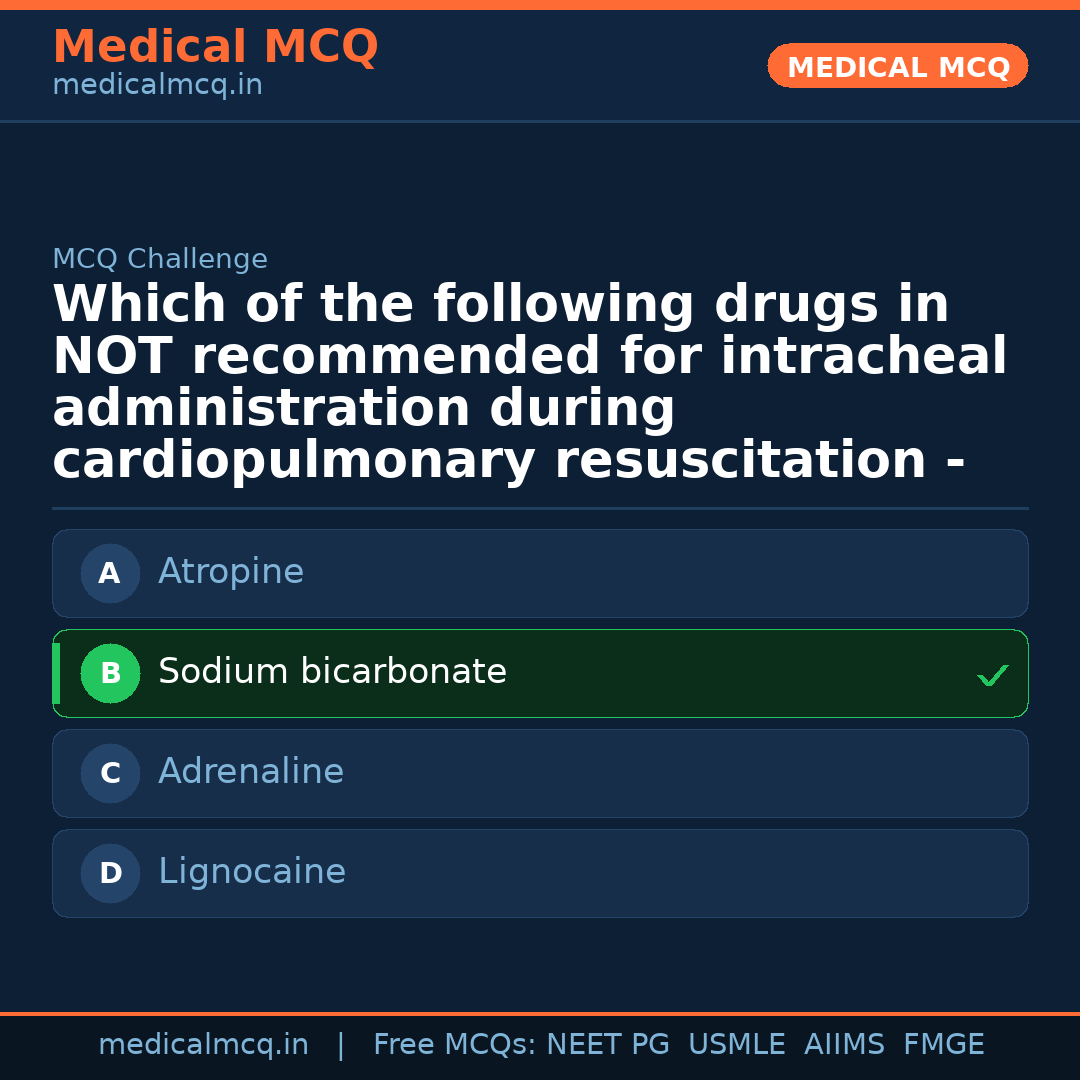Click the green checkmark icon

(992, 676)
